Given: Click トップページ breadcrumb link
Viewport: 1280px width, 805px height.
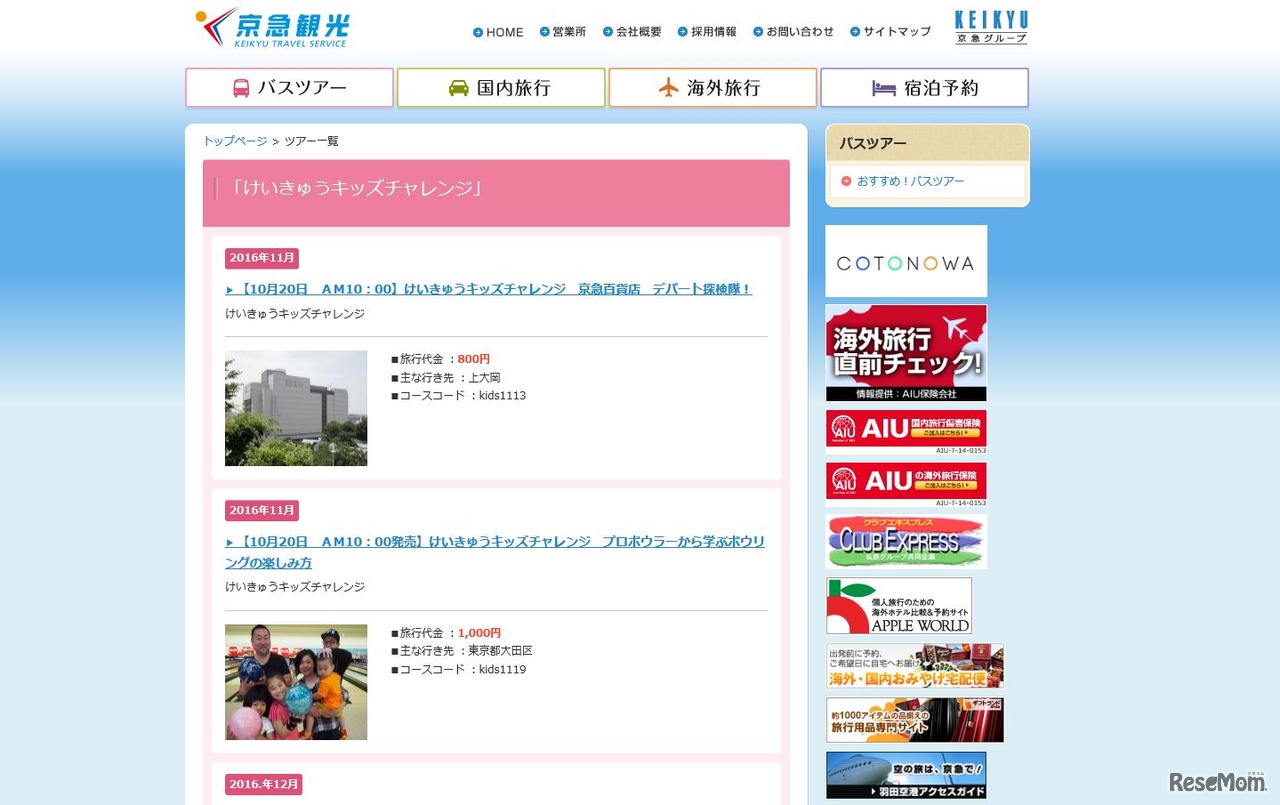Looking at the screenshot, I should coord(235,141).
